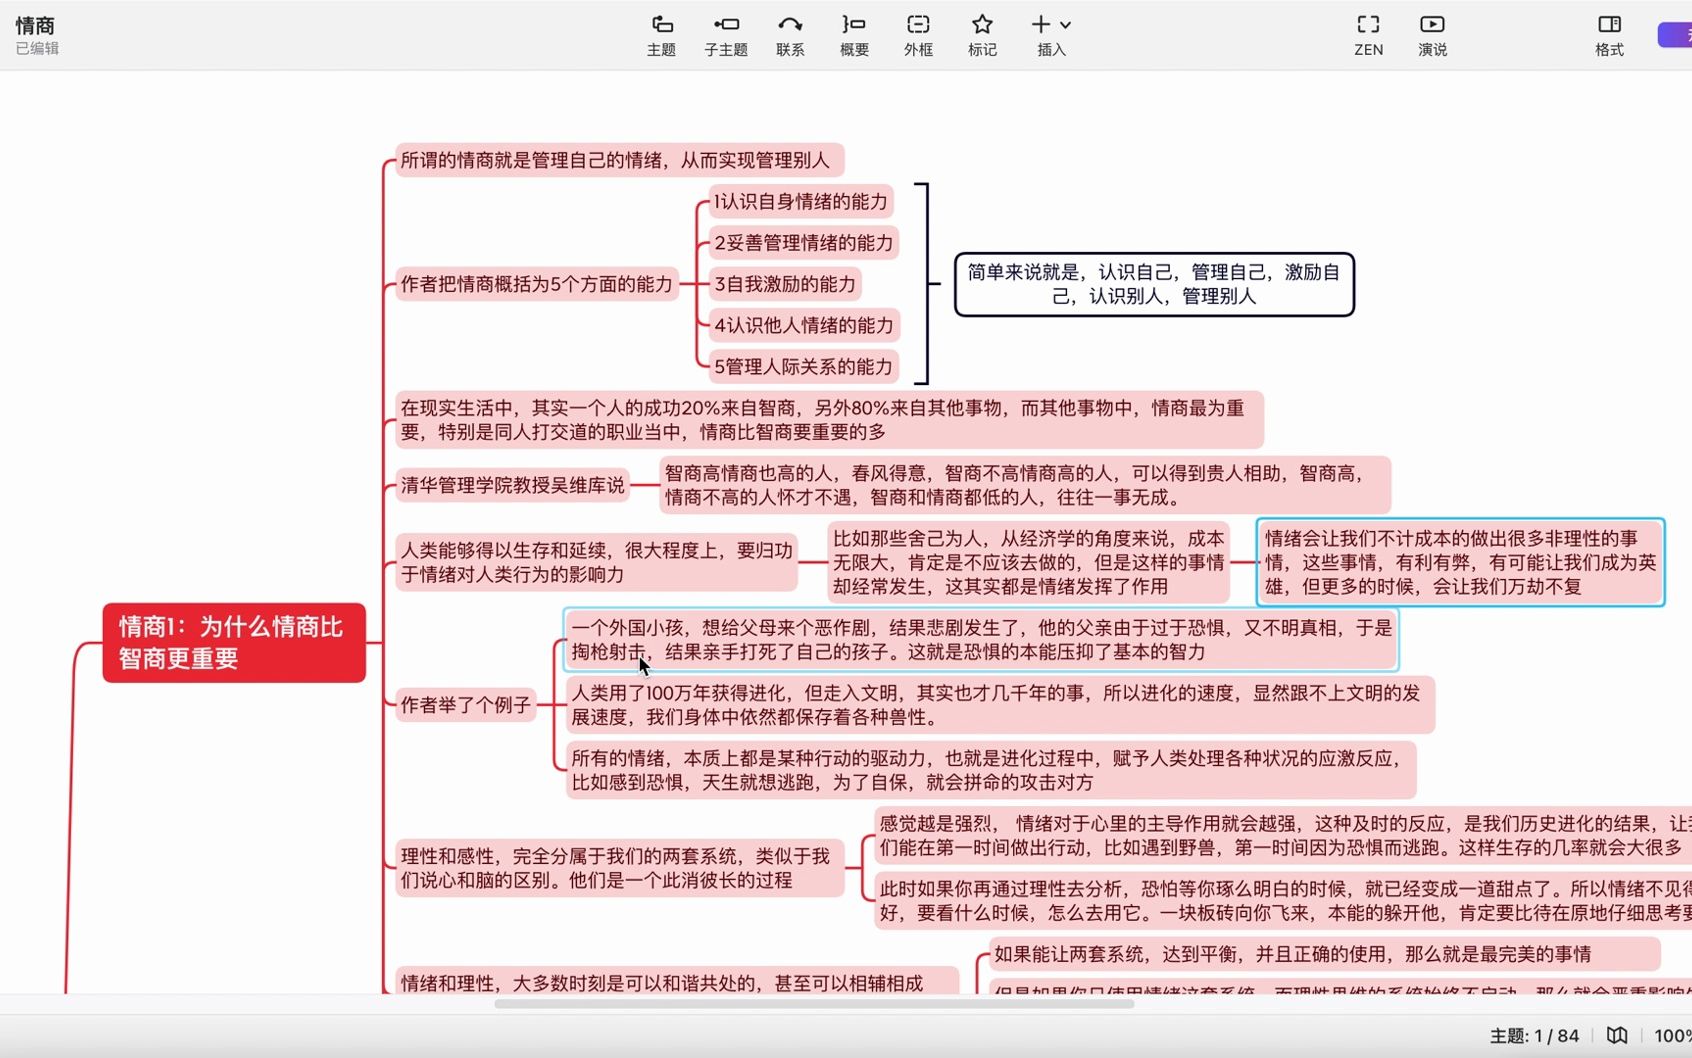
Task: Select subtopic 3自我激励的能力
Action: click(x=785, y=284)
